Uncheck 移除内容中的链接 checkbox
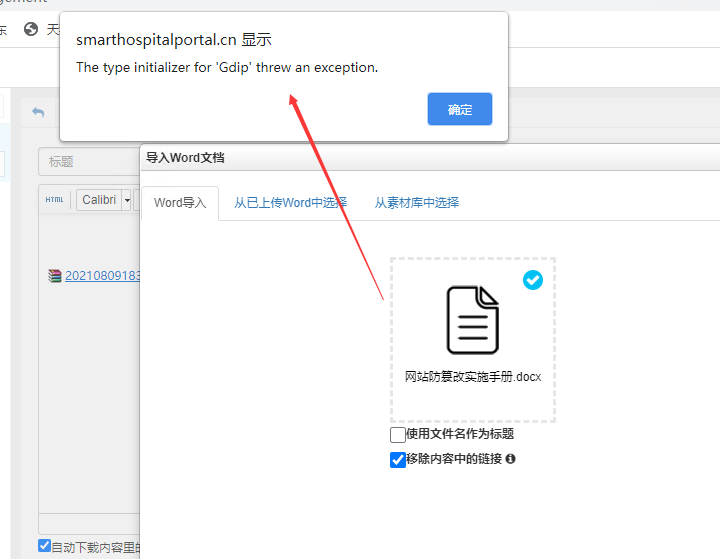720x559 pixels. (x=398, y=460)
